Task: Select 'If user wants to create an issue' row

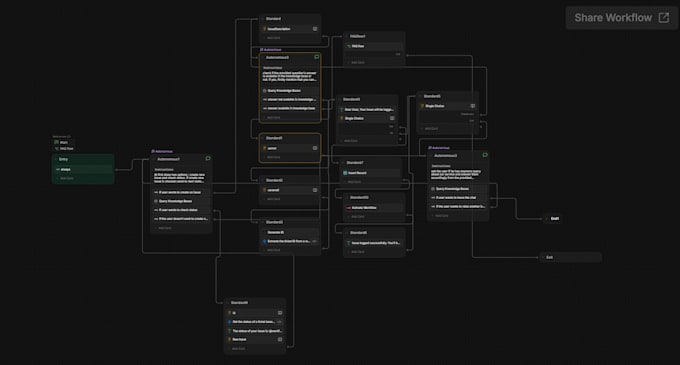Action: click(181, 192)
